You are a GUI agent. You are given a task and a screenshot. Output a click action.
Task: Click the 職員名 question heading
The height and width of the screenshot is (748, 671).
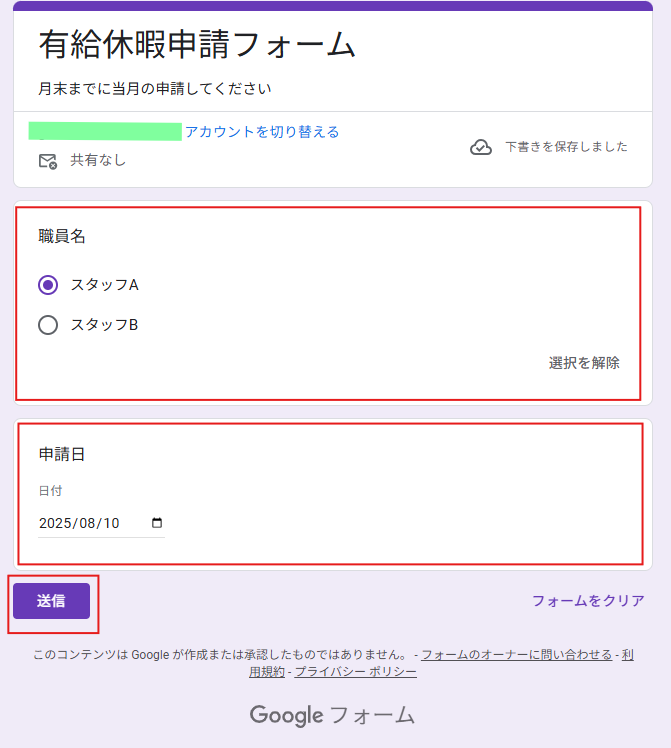coord(62,236)
